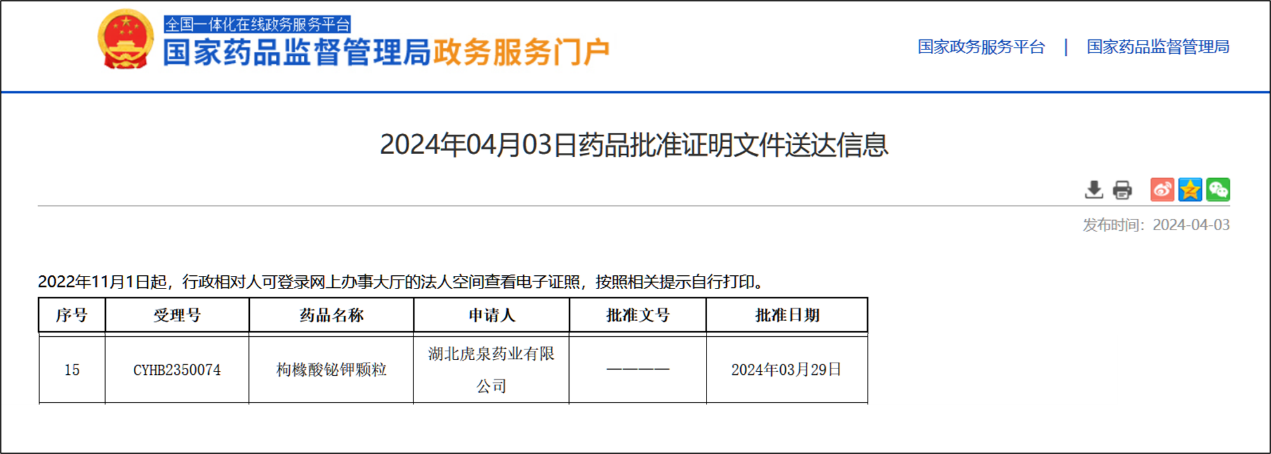
Task: Share to Weibo icon
Action: click(x=1162, y=189)
